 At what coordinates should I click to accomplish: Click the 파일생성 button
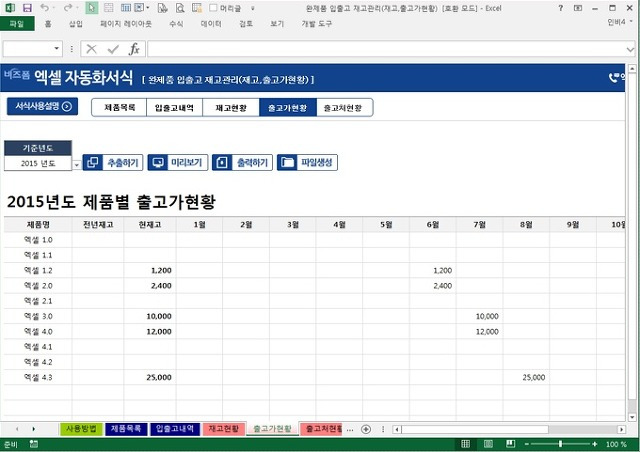tap(307, 163)
